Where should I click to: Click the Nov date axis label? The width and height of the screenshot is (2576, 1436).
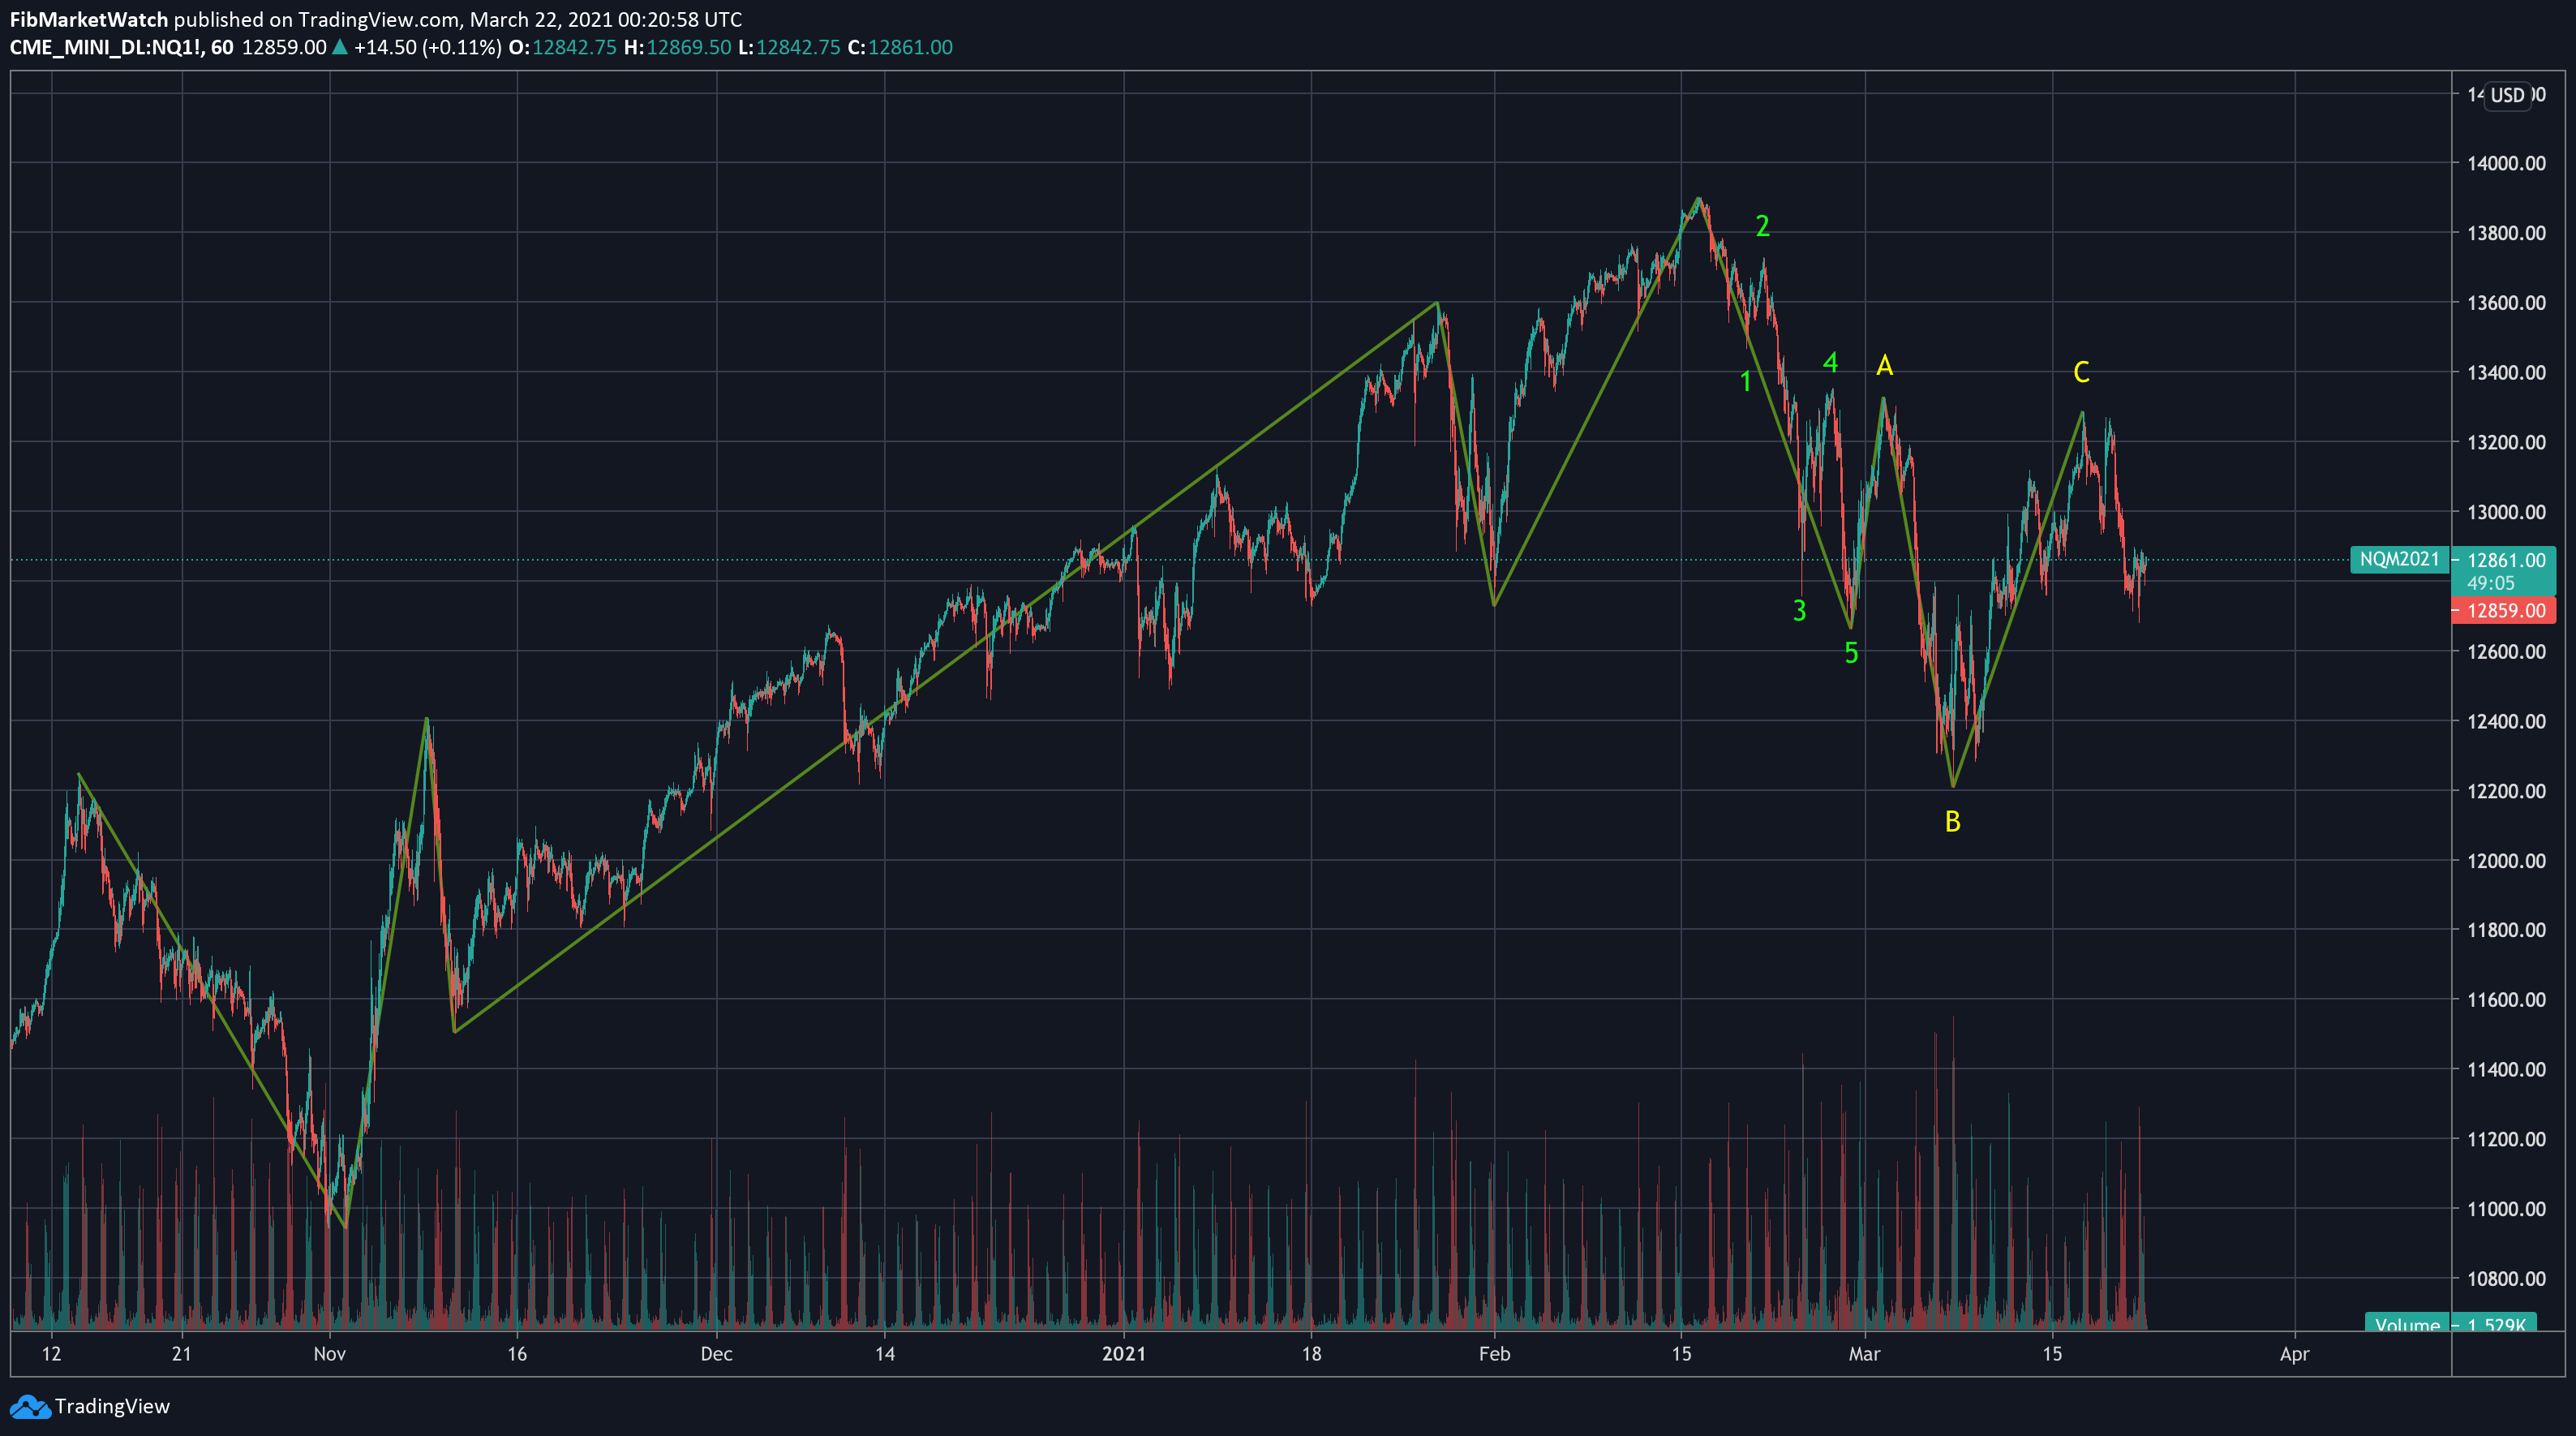(x=329, y=1354)
